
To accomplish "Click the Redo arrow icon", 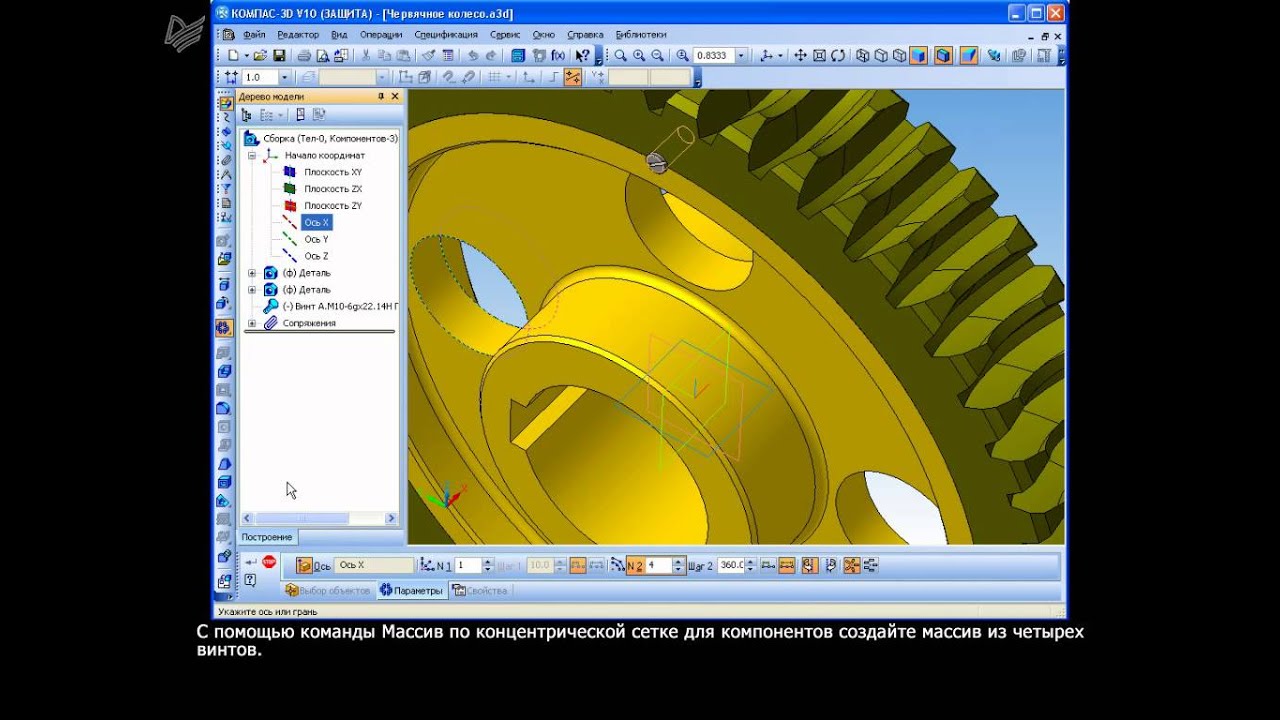I will pyautogui.click(x=490, y=56).
